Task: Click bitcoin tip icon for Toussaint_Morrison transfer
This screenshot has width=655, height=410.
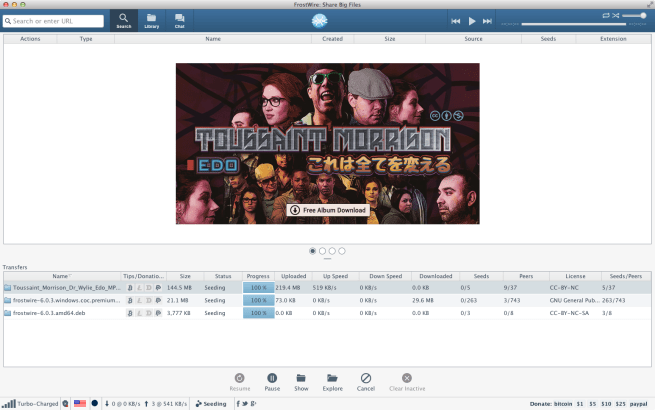Action: (x=130, y=287)
